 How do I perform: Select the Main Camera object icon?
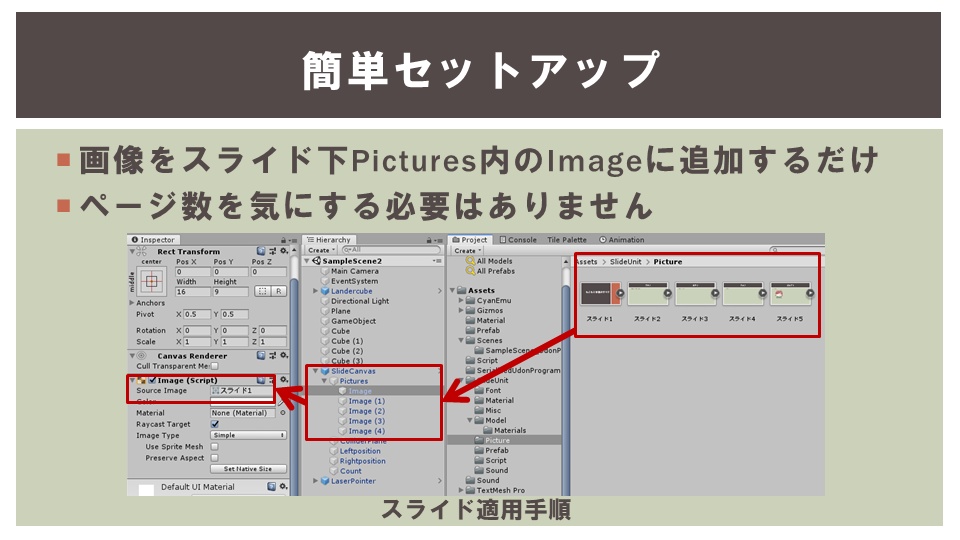click(x=326, y=271)
